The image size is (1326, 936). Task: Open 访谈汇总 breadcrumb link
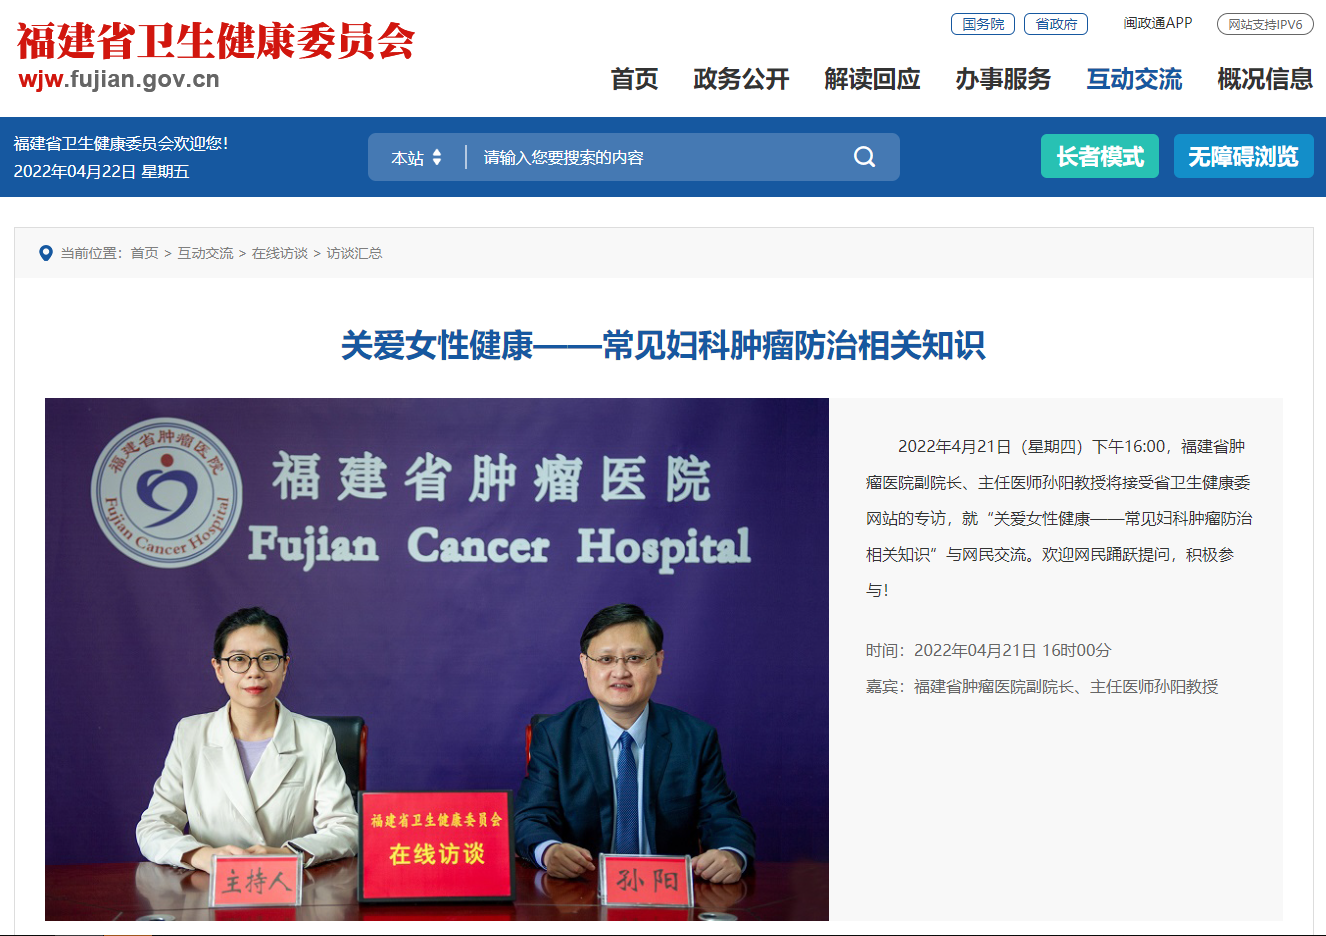click(x=354, y=253)
